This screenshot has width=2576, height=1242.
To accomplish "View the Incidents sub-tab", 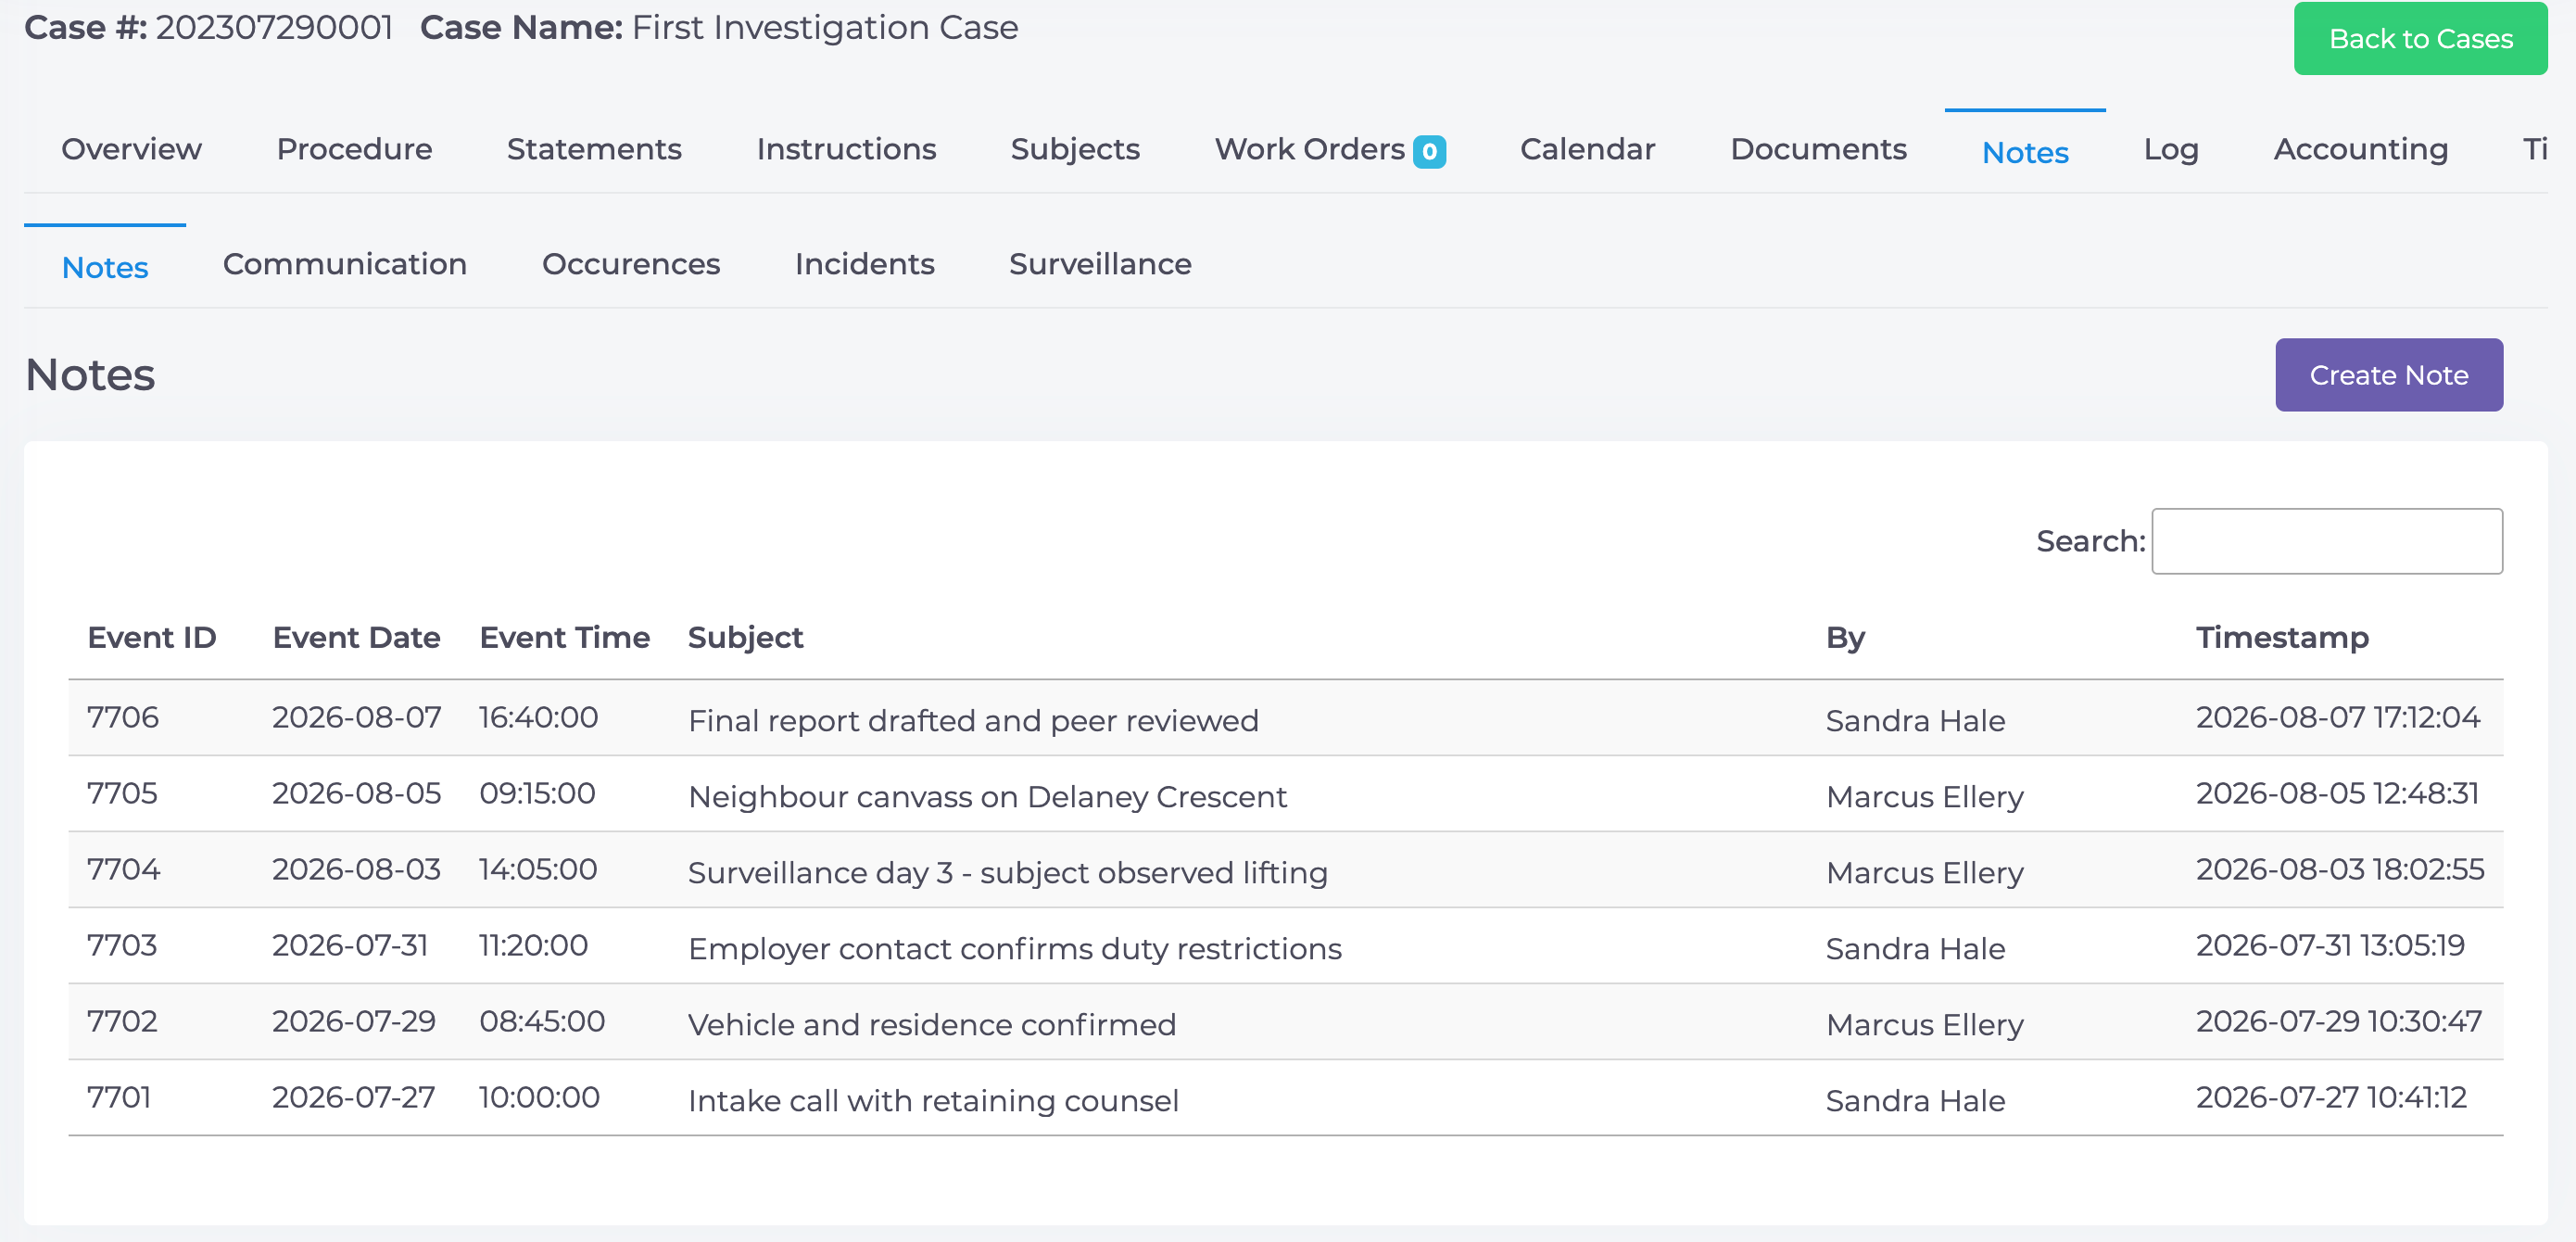I will pyautogui.click(x=864, y=265).
